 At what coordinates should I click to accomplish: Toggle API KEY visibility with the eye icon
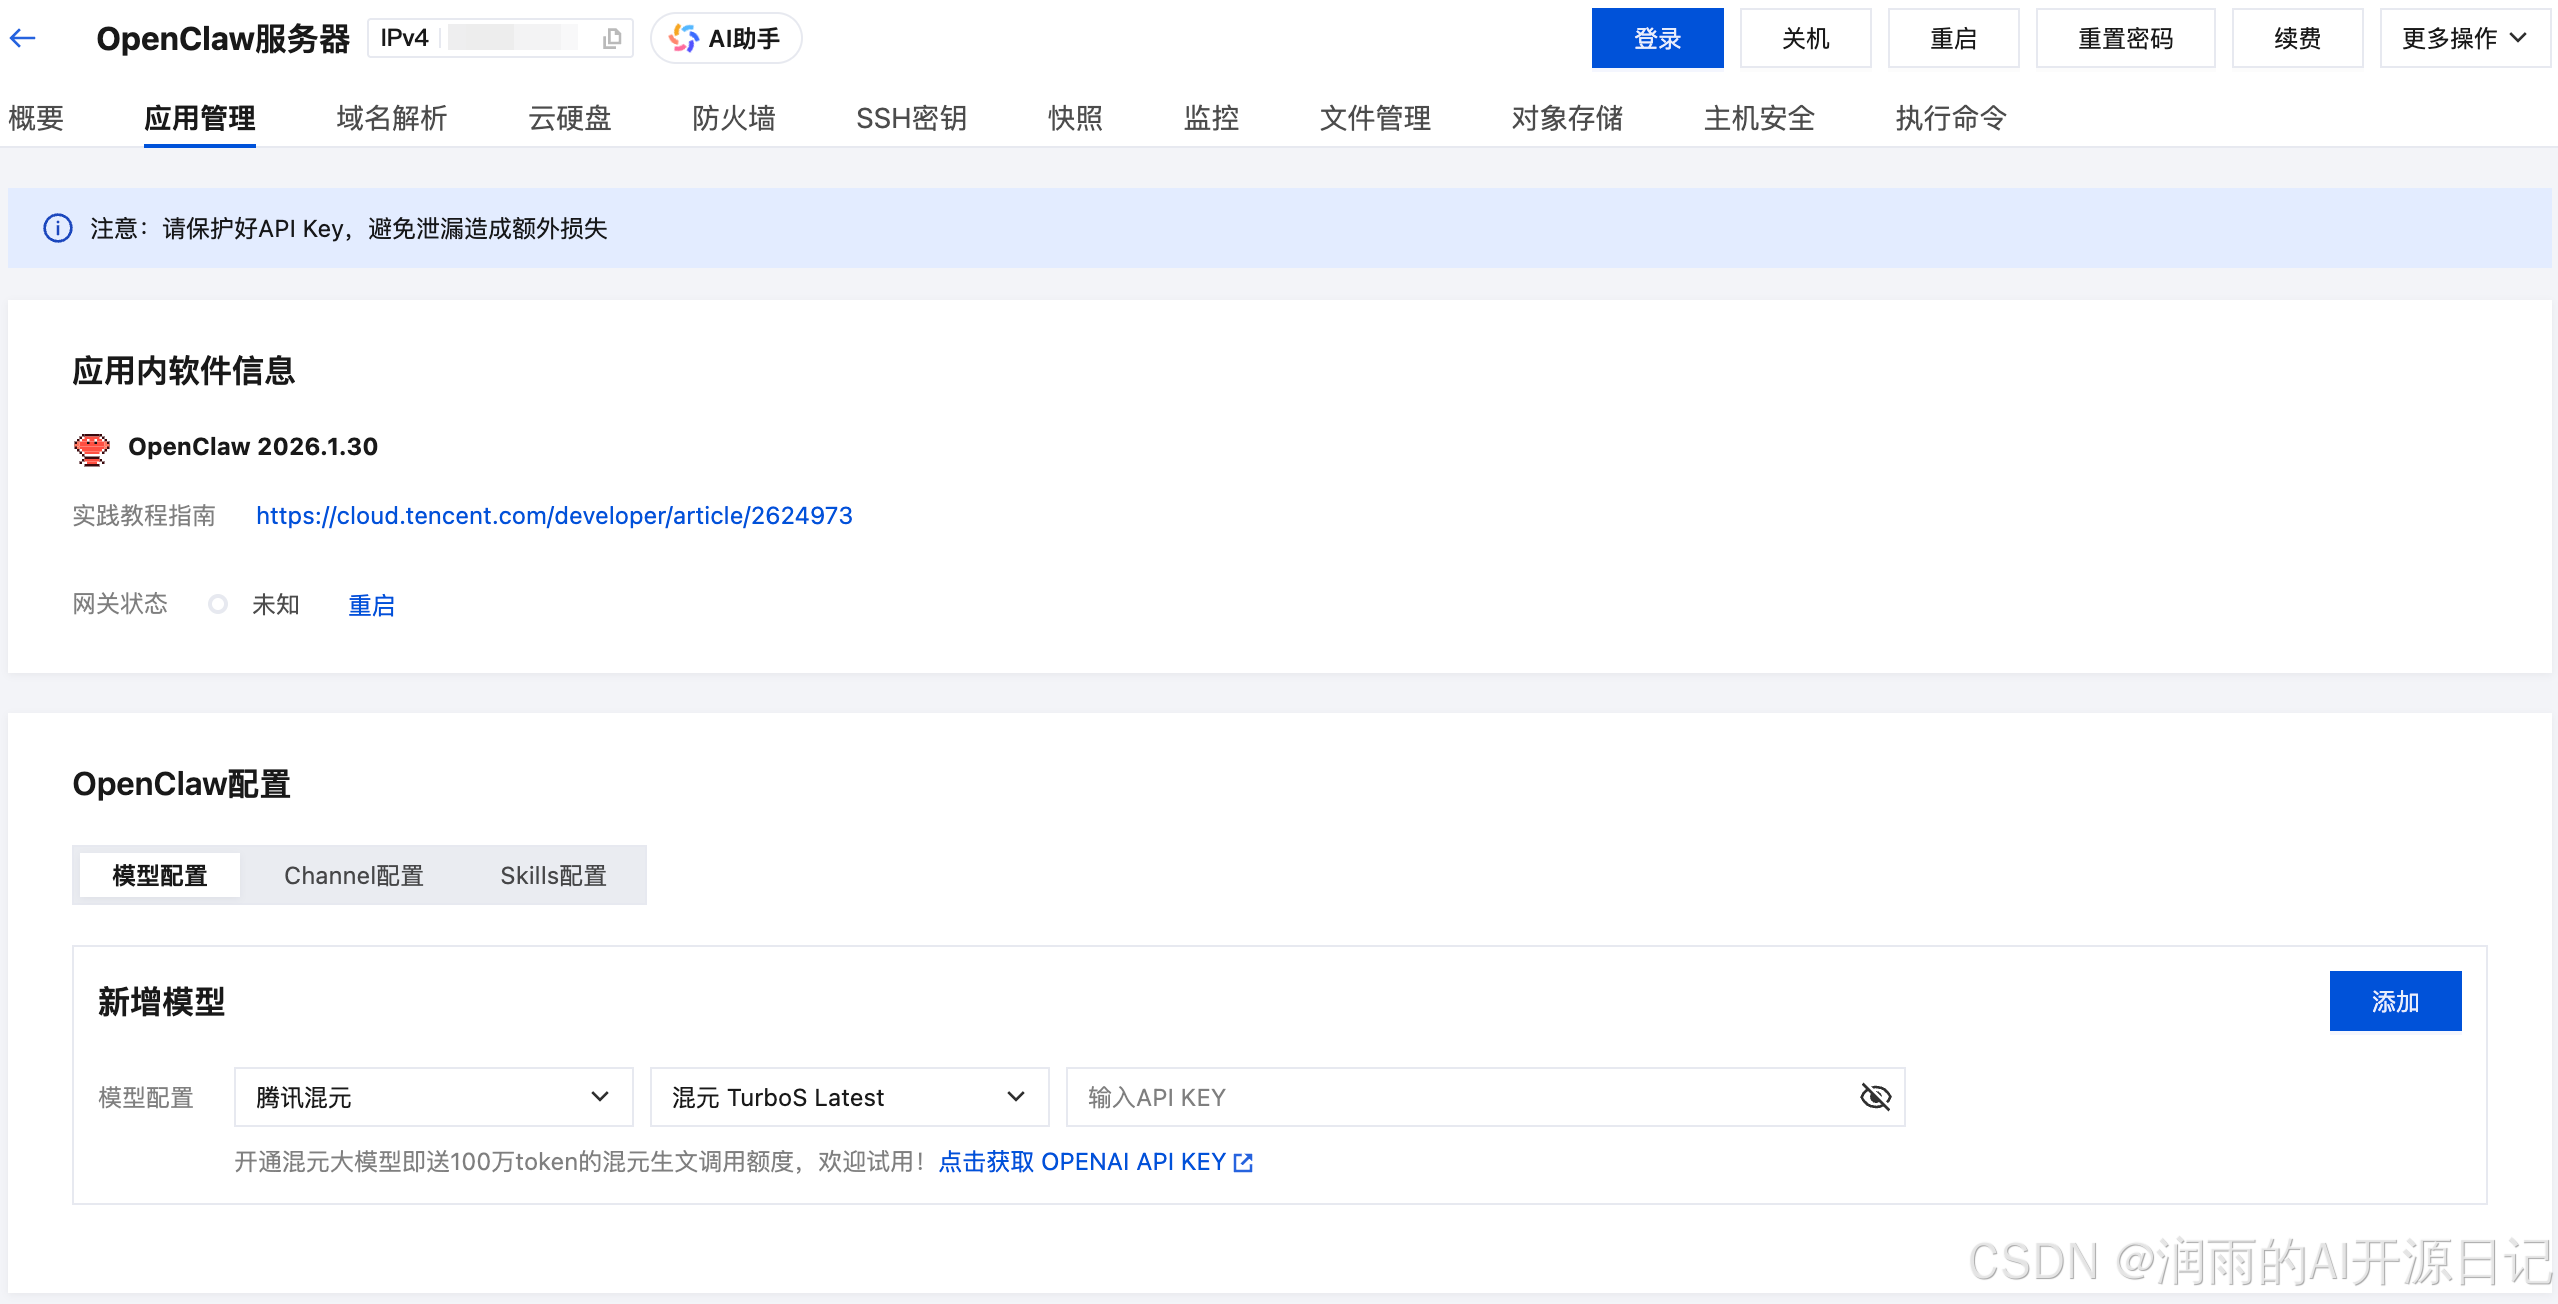click(1875, 1096)
